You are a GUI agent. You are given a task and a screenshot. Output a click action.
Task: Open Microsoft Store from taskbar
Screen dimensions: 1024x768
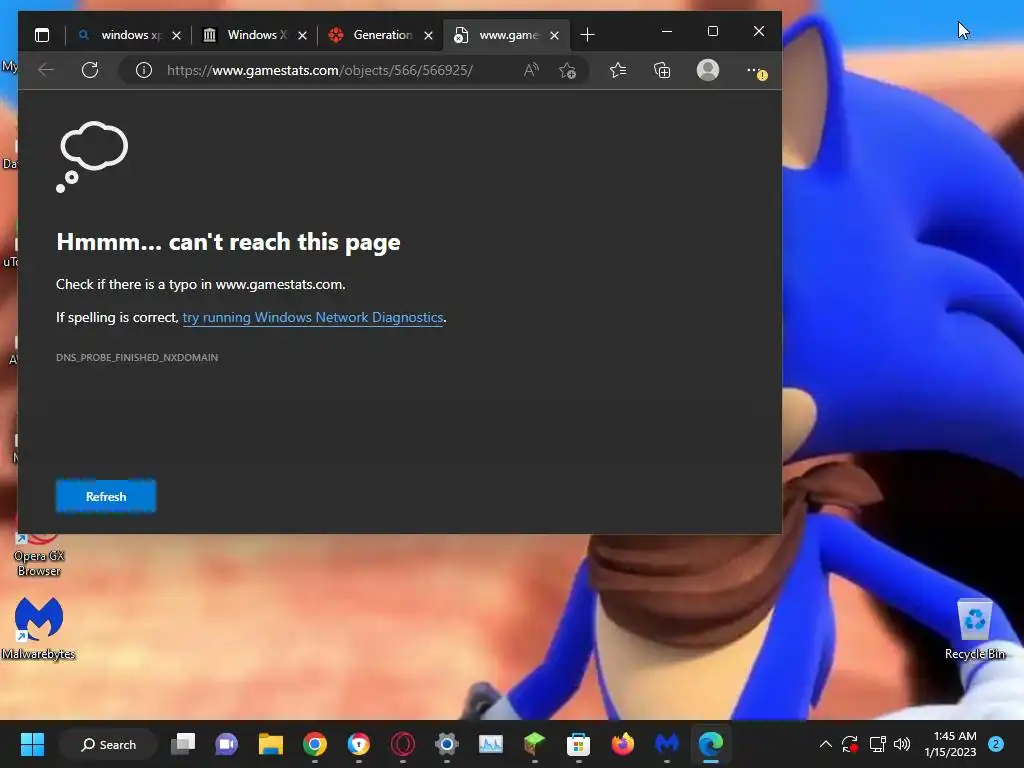[578, 744]
